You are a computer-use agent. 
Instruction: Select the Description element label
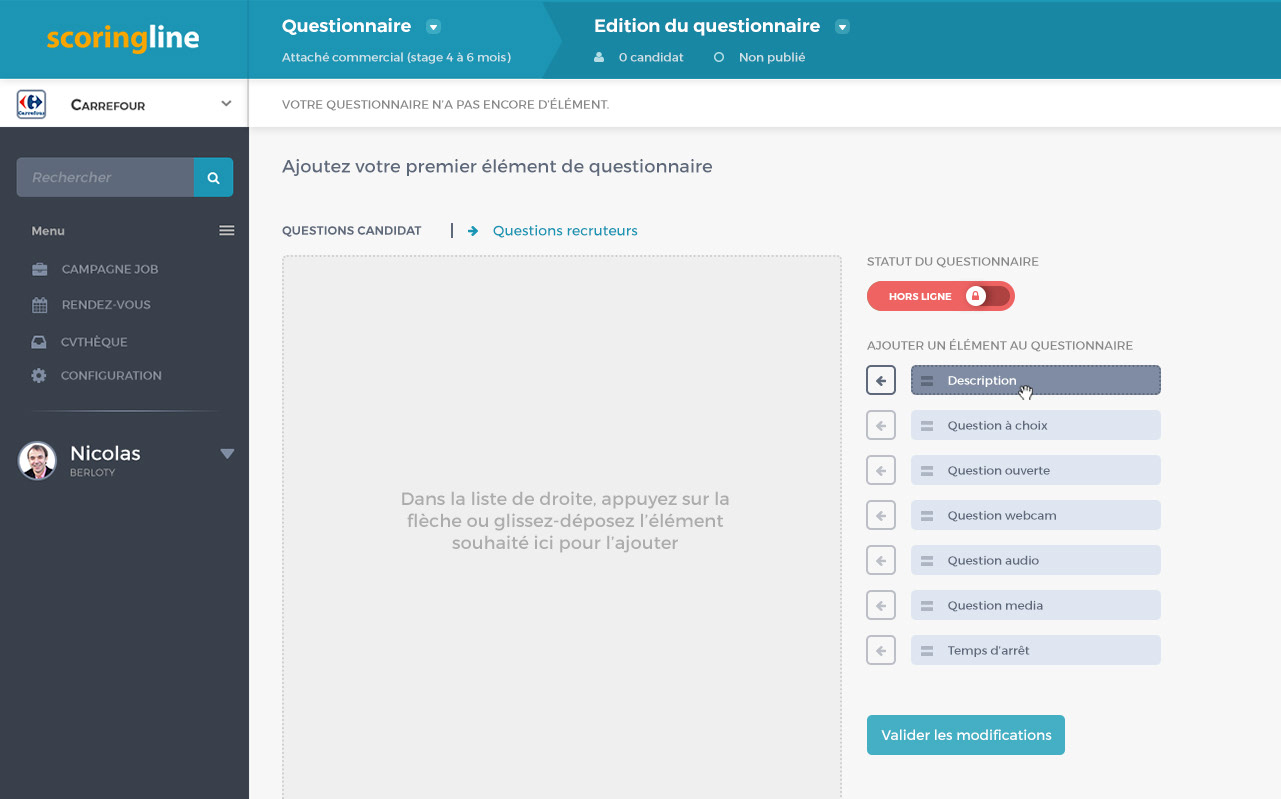982,381
